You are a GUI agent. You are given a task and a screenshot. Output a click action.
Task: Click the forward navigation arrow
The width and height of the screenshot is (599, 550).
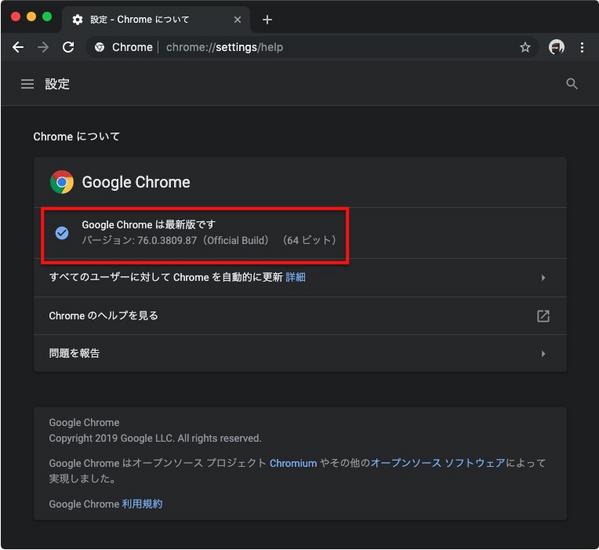[43, 47]
